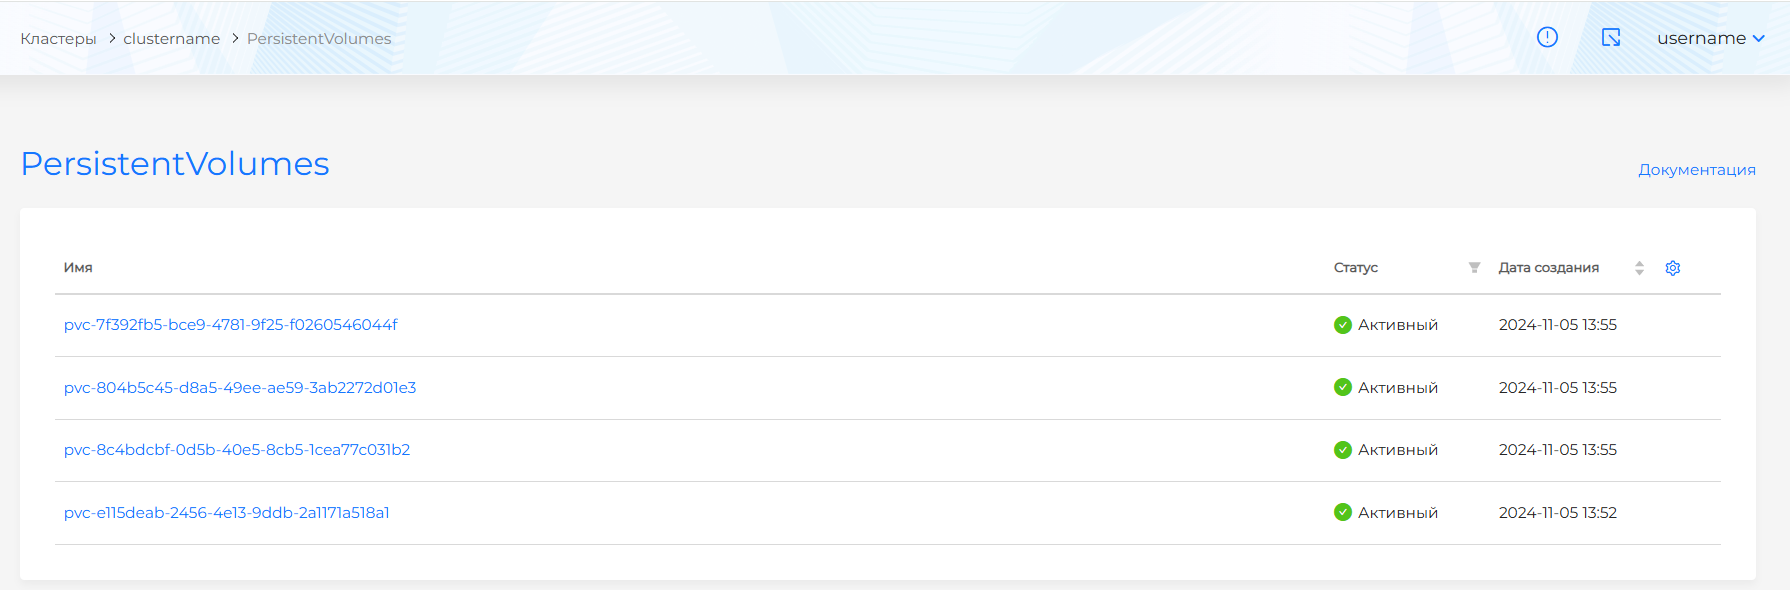Click green status icon for pvc-804b5c45 row

click(x=1343, y=388)
